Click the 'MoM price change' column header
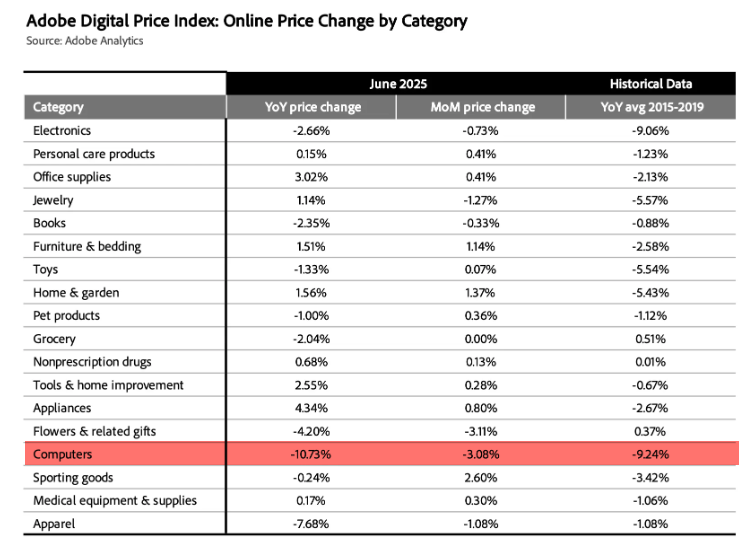 pos(483,107)
